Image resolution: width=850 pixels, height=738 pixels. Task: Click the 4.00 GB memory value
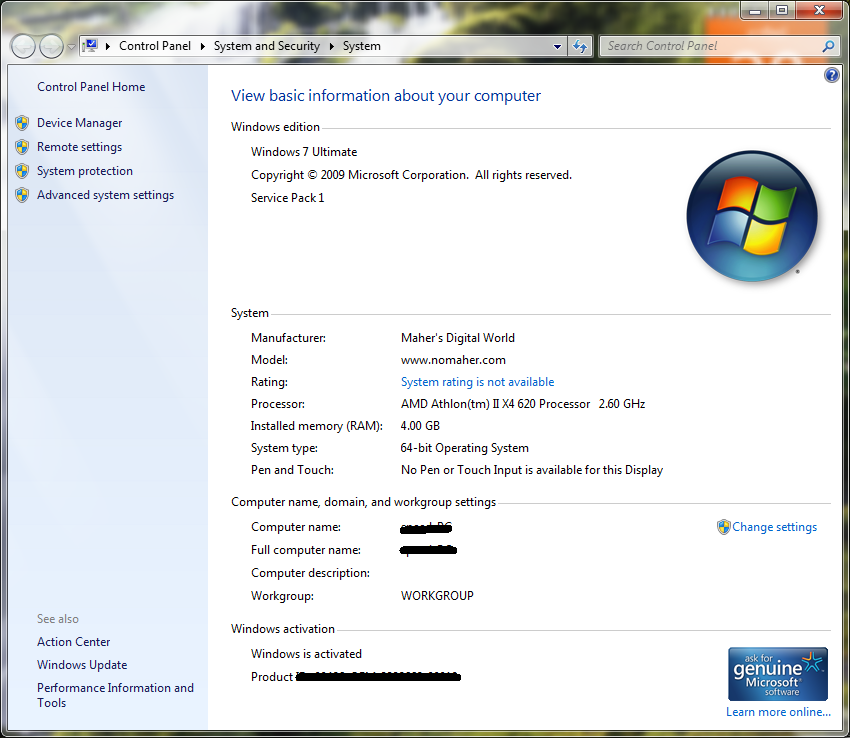[420, 426]
